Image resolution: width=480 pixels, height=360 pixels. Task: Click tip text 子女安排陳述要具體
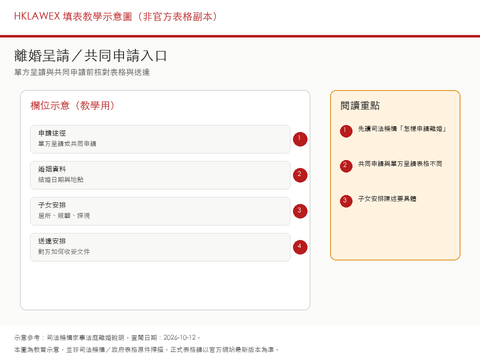point(387,199)
